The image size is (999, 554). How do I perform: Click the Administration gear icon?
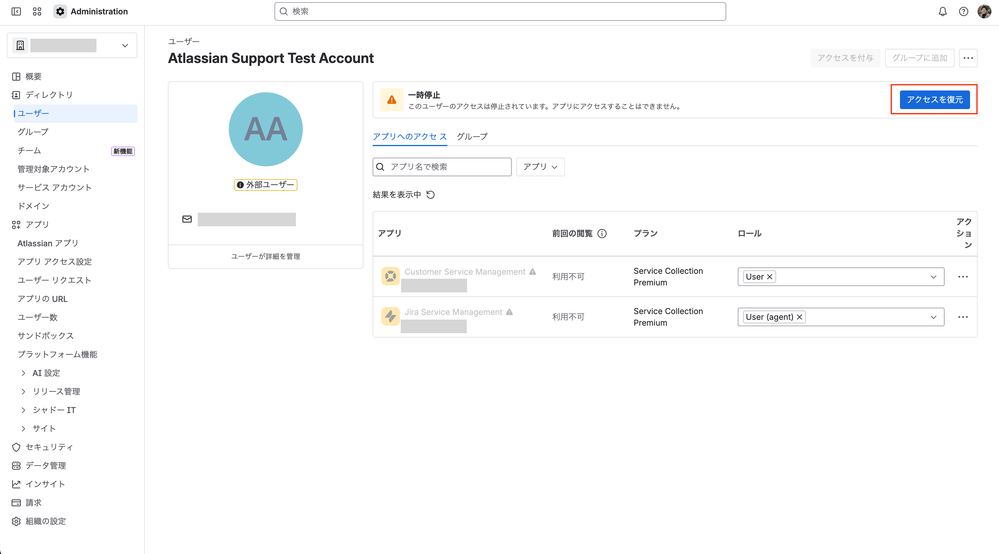click(x=60, y=11)
